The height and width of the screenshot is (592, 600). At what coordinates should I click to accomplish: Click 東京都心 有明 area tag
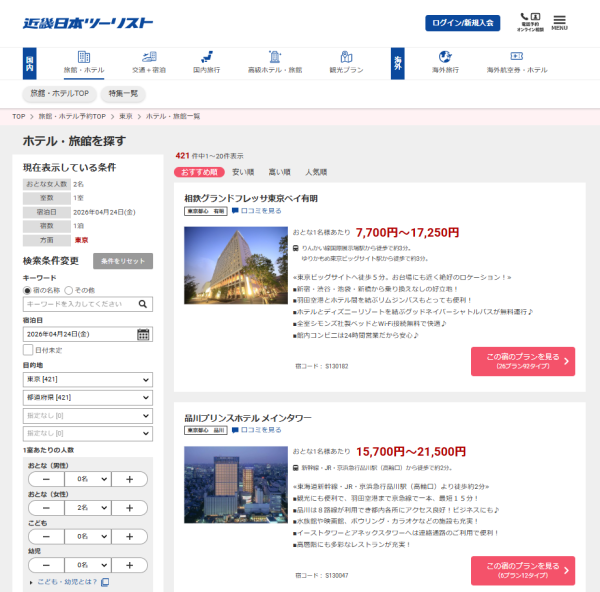coord(206,211)
